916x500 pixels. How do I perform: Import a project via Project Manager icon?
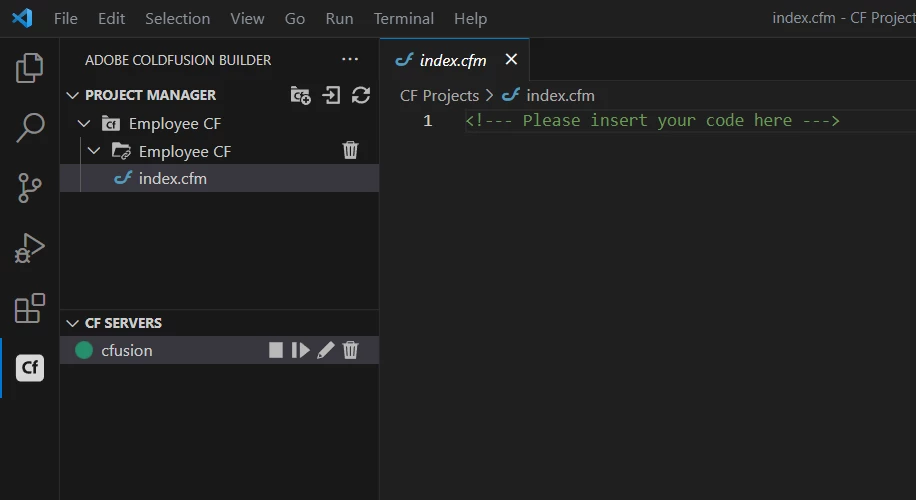331,95
